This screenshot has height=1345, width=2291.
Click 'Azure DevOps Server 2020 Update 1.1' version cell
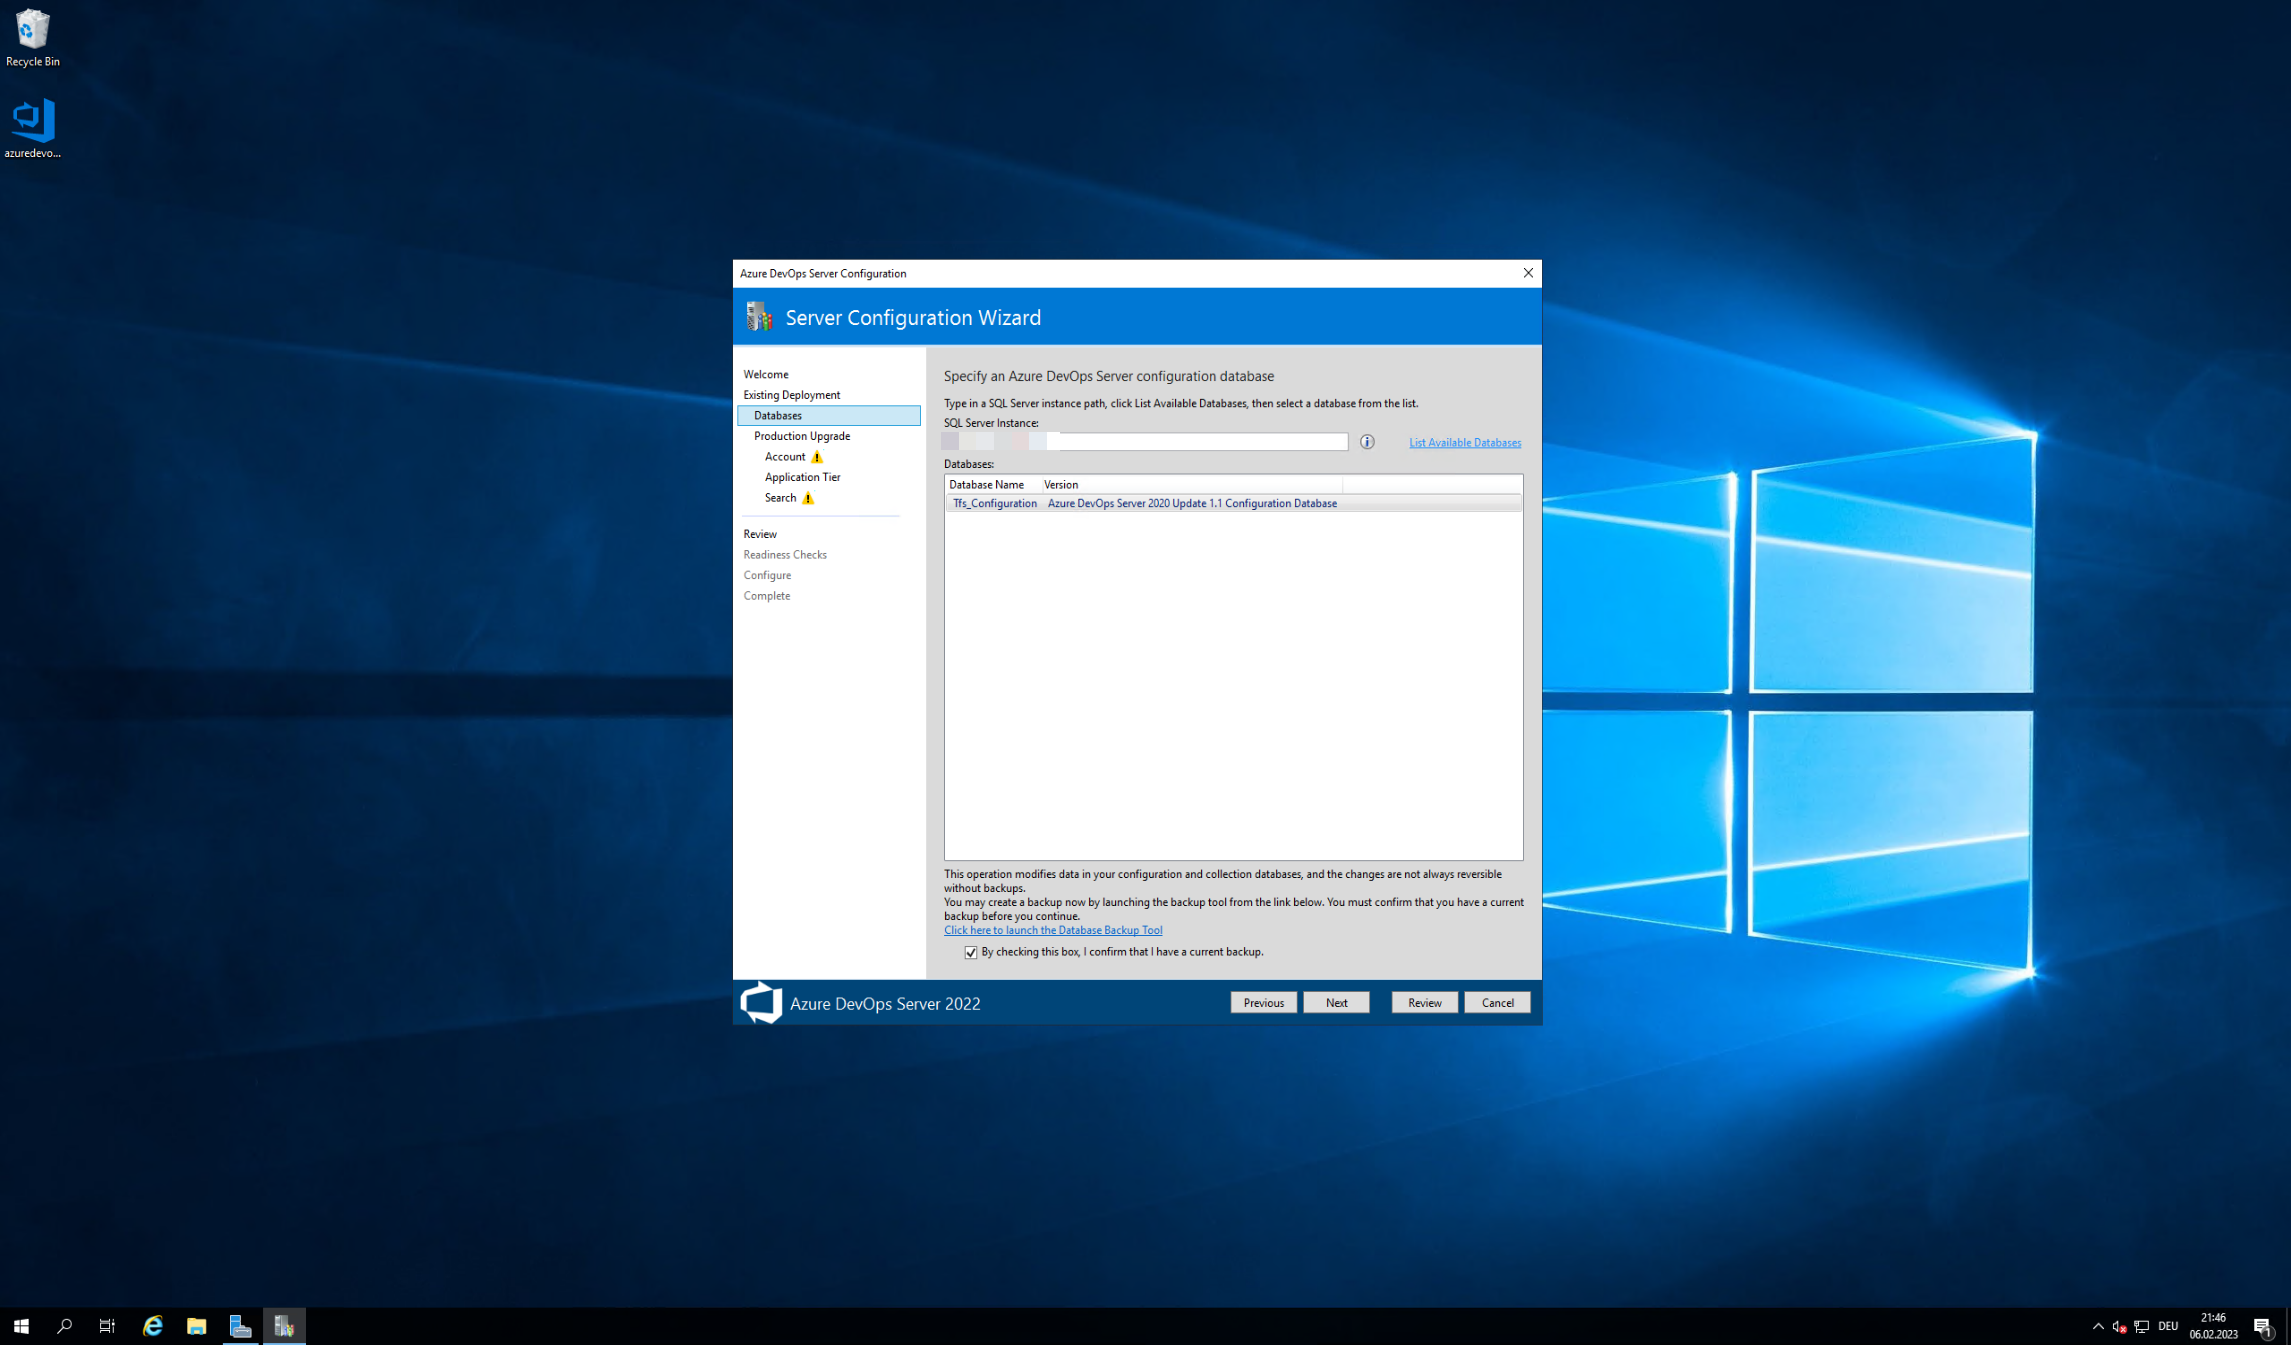click(x=1192, y=503)
